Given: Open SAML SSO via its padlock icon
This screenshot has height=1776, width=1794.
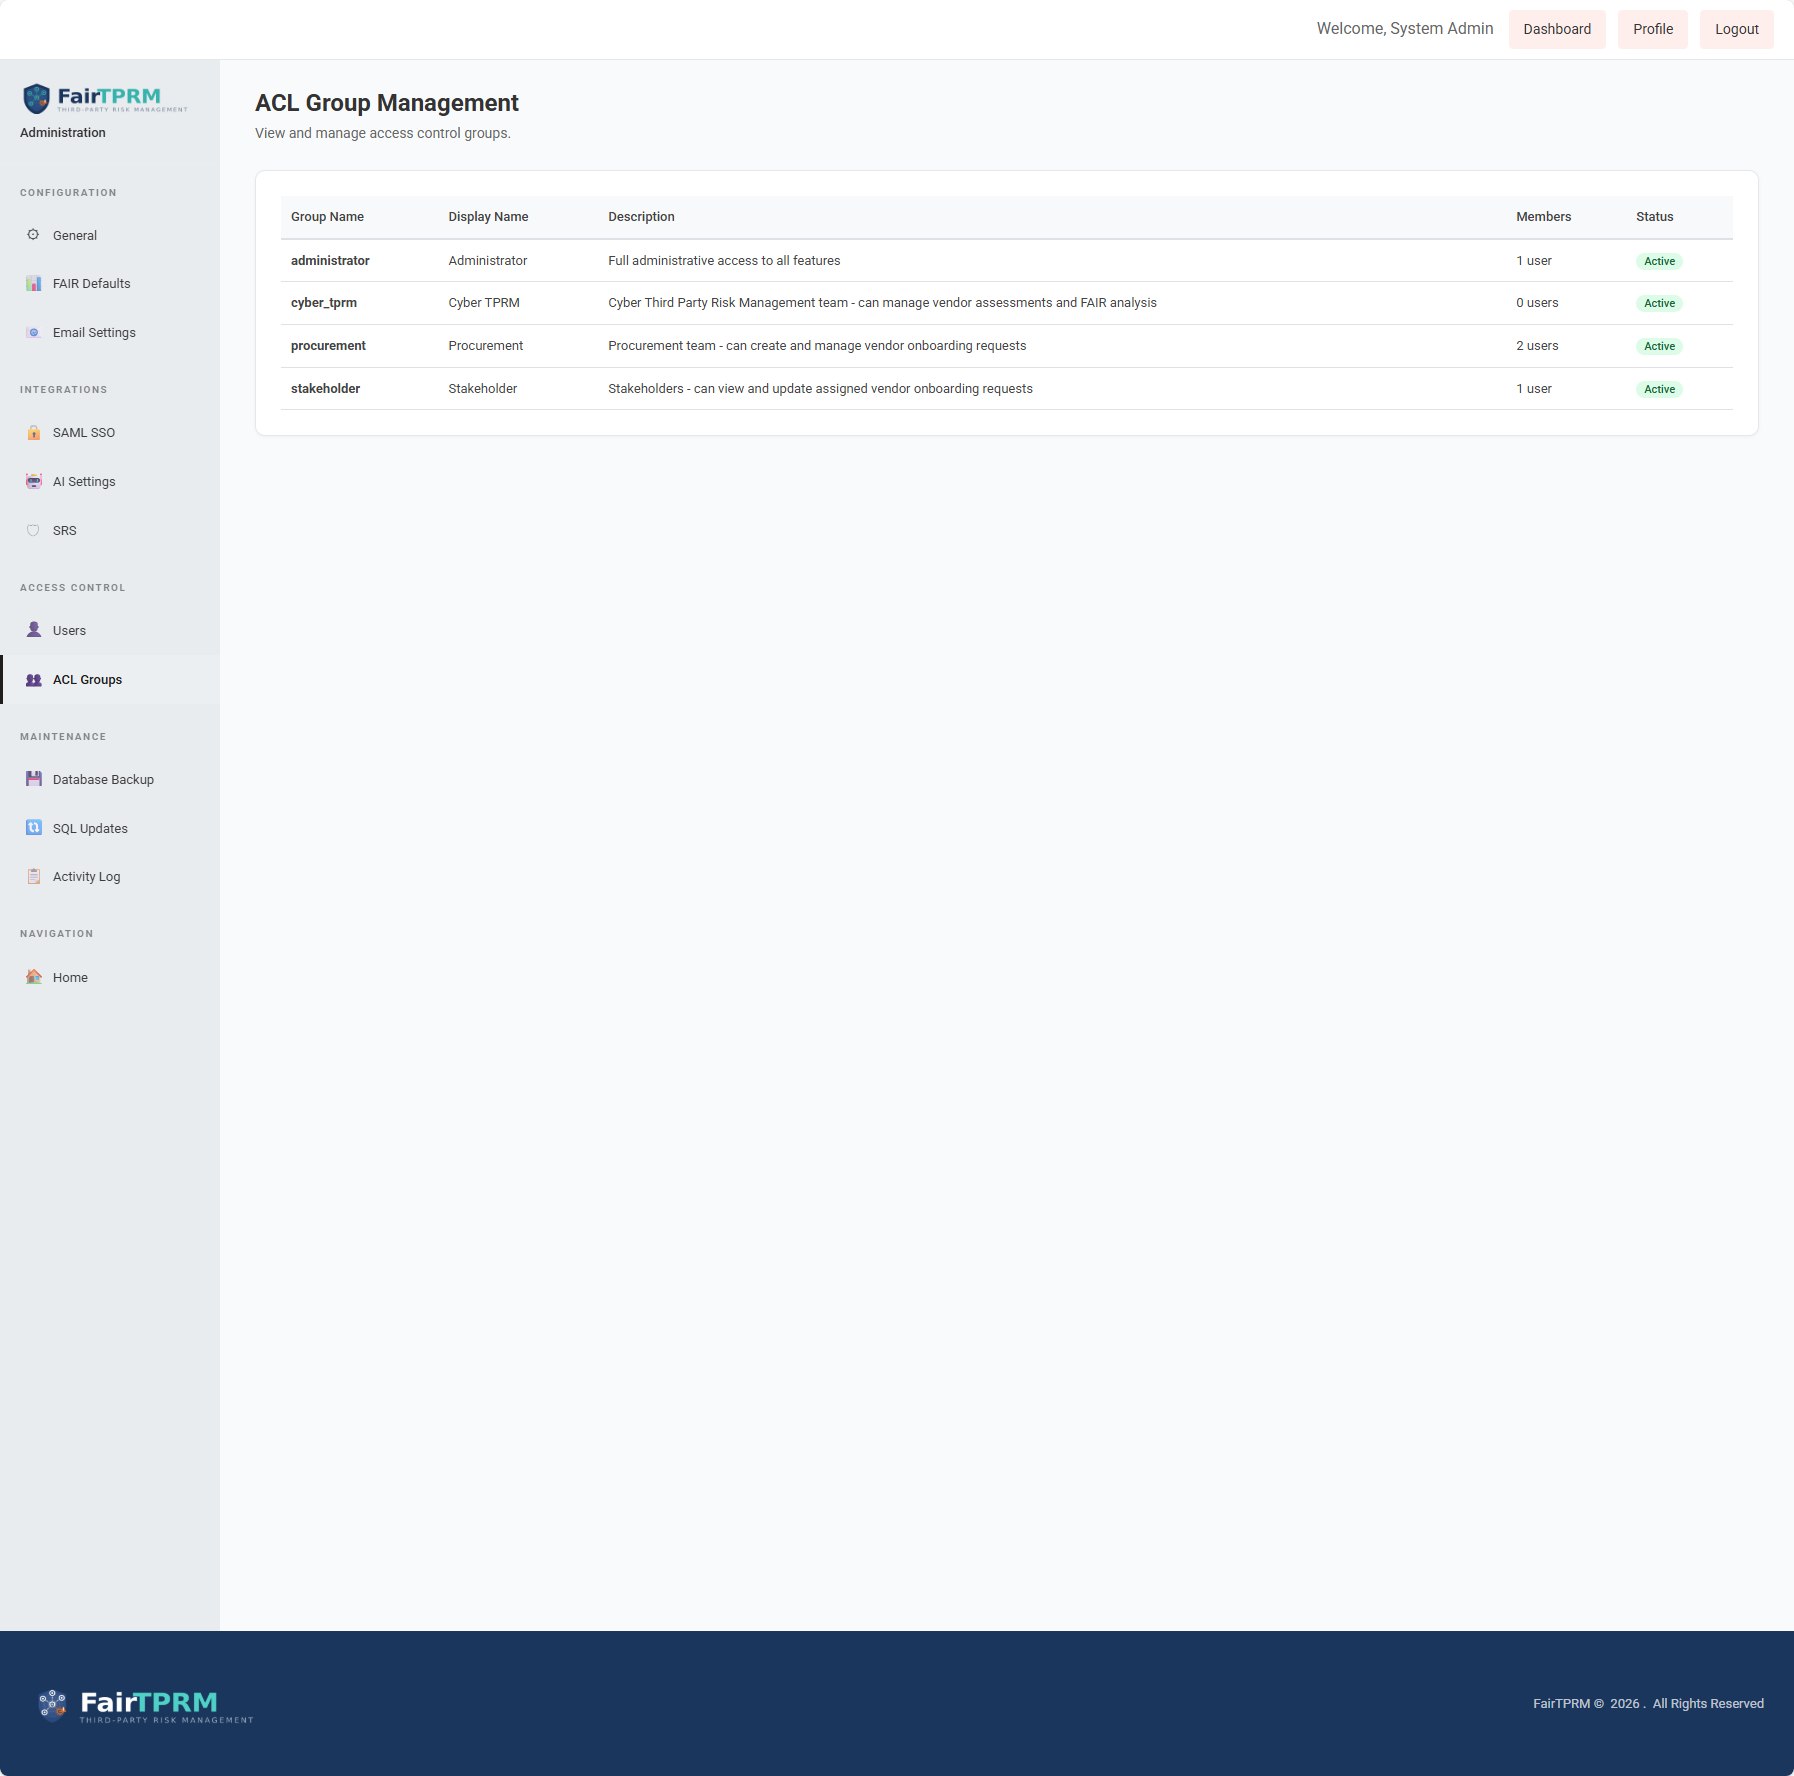Looking at the screenshot, I should (x=33, y=433).
